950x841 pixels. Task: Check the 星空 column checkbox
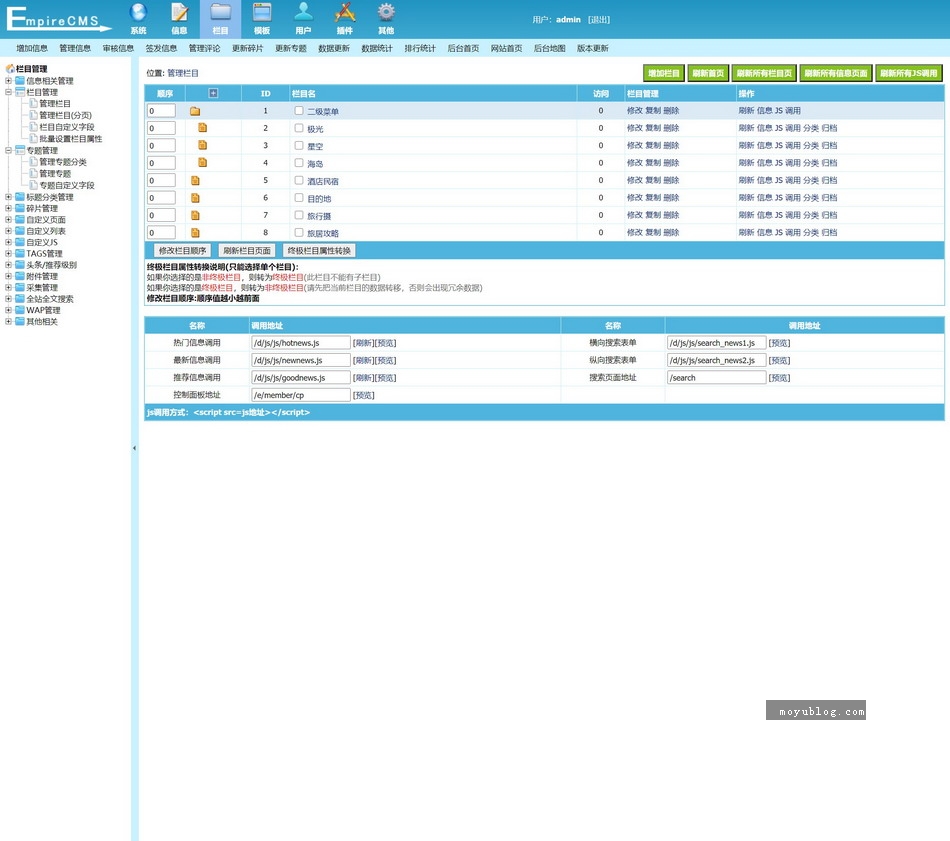(x=299, y=145)
